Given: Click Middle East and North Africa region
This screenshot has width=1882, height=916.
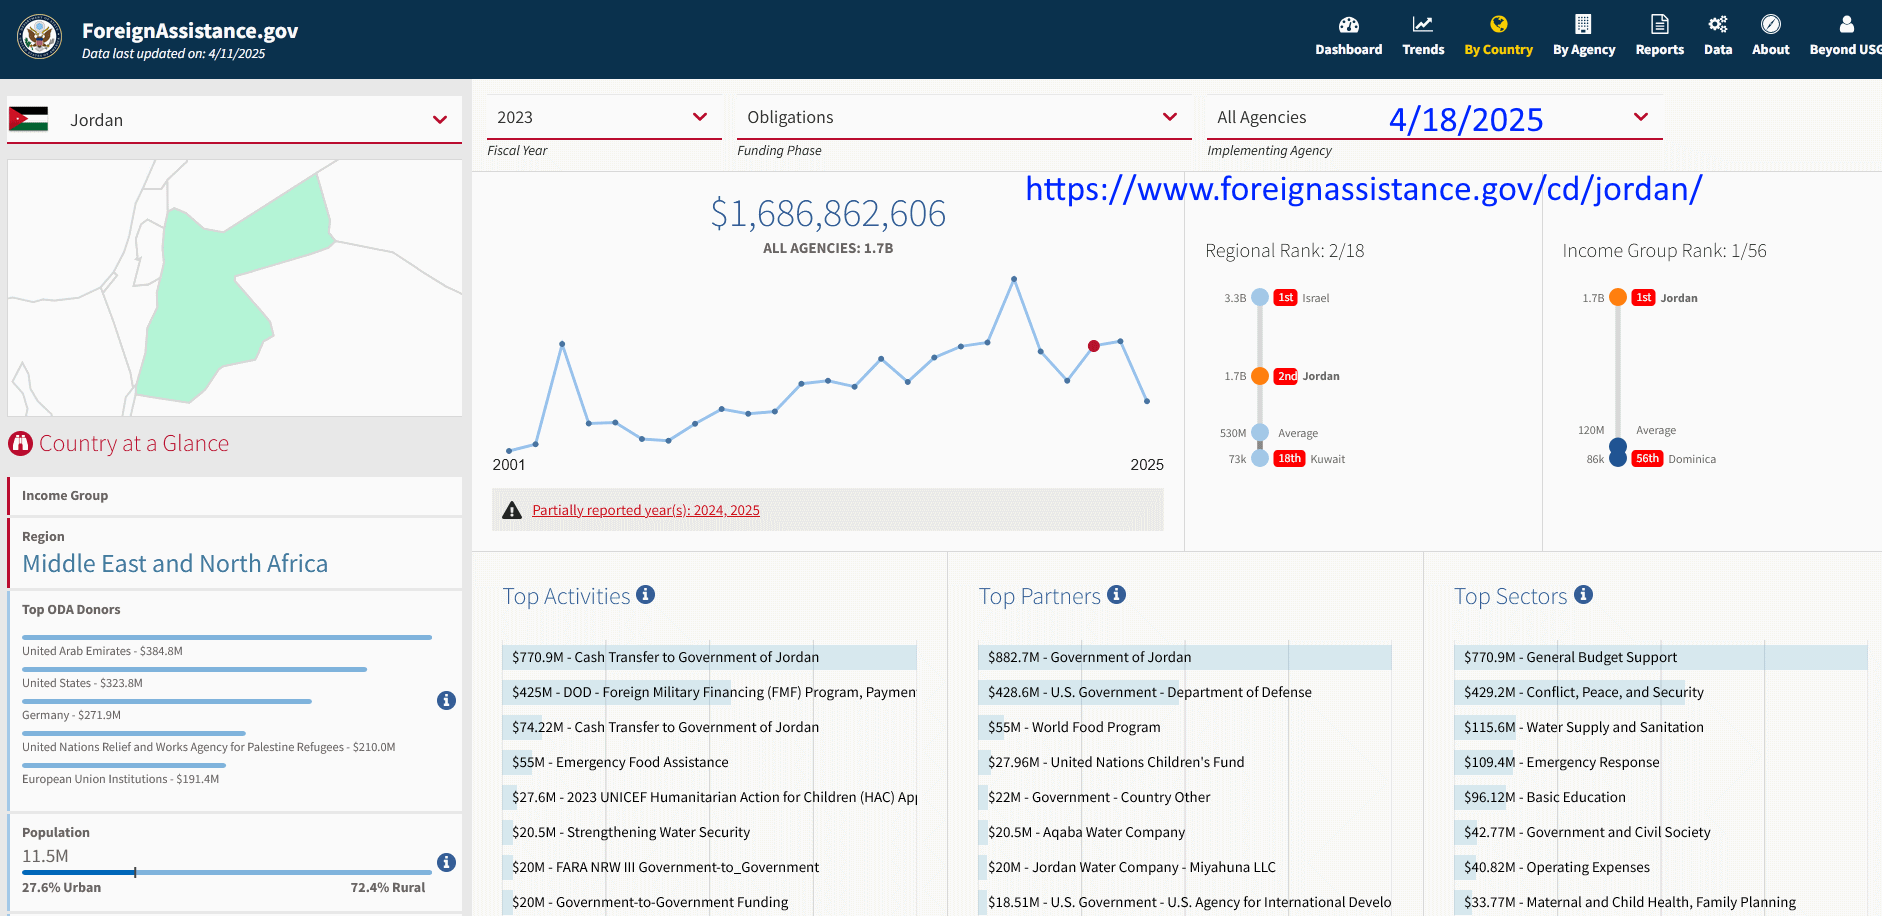Looking at the screenshot, I should [x=175, y=564].
